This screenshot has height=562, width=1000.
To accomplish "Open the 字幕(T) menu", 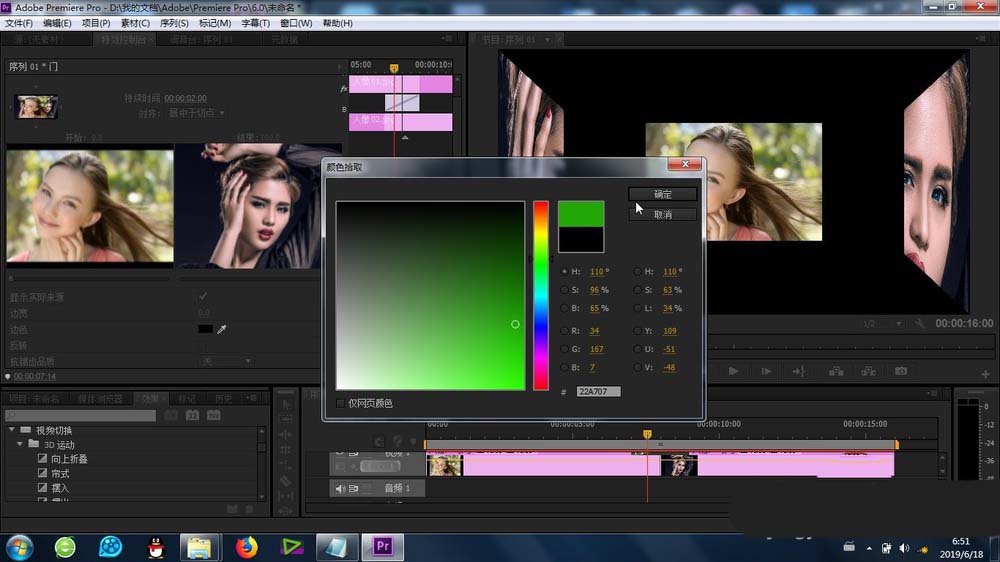I will click(x=256, y=23).
